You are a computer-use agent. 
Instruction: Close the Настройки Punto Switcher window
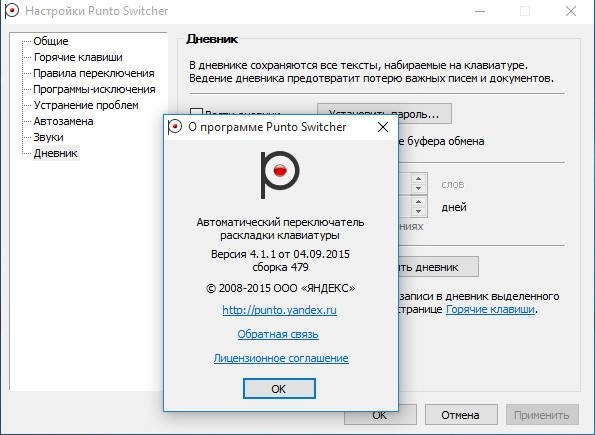pos(571,11)
